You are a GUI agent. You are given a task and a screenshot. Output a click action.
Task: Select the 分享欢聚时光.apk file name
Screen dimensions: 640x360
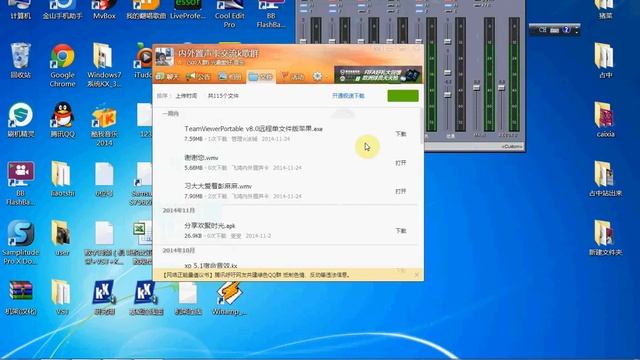pyautogui.click(x=209, y=226)
